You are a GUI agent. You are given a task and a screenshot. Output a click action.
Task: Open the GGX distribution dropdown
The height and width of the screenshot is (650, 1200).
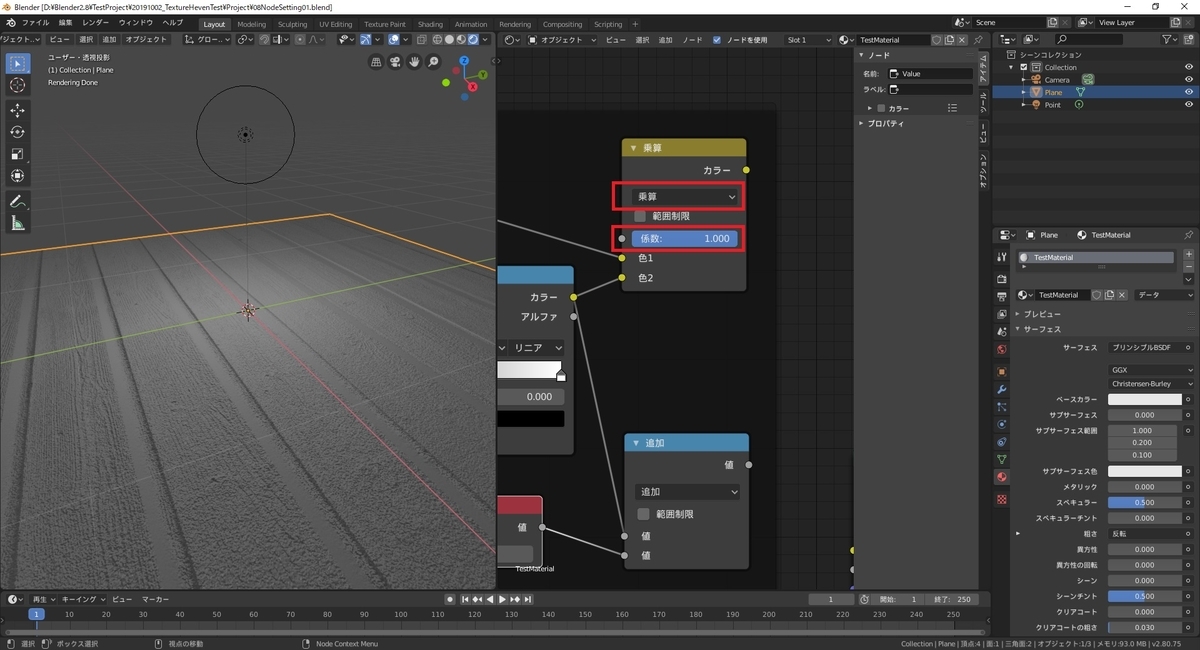pos(1152,370)
